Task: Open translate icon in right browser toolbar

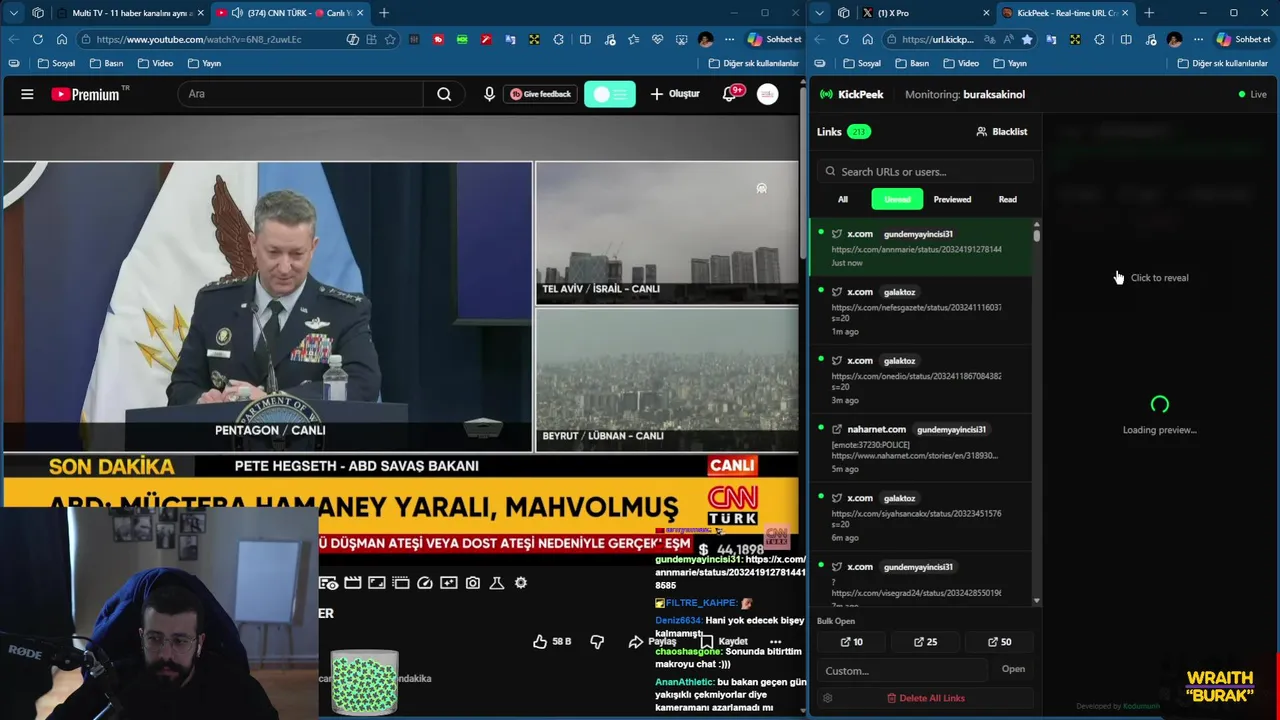Action: tap(1051, 39)
